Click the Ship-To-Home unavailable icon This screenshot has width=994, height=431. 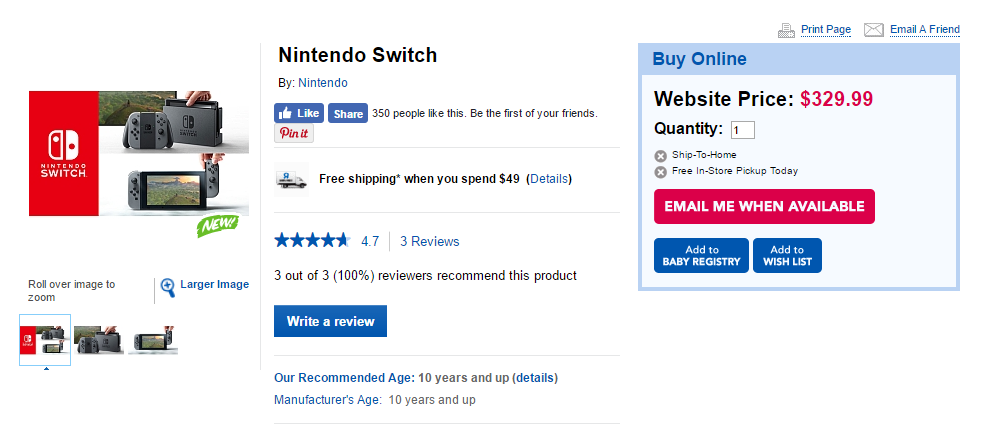click(660, 156)
